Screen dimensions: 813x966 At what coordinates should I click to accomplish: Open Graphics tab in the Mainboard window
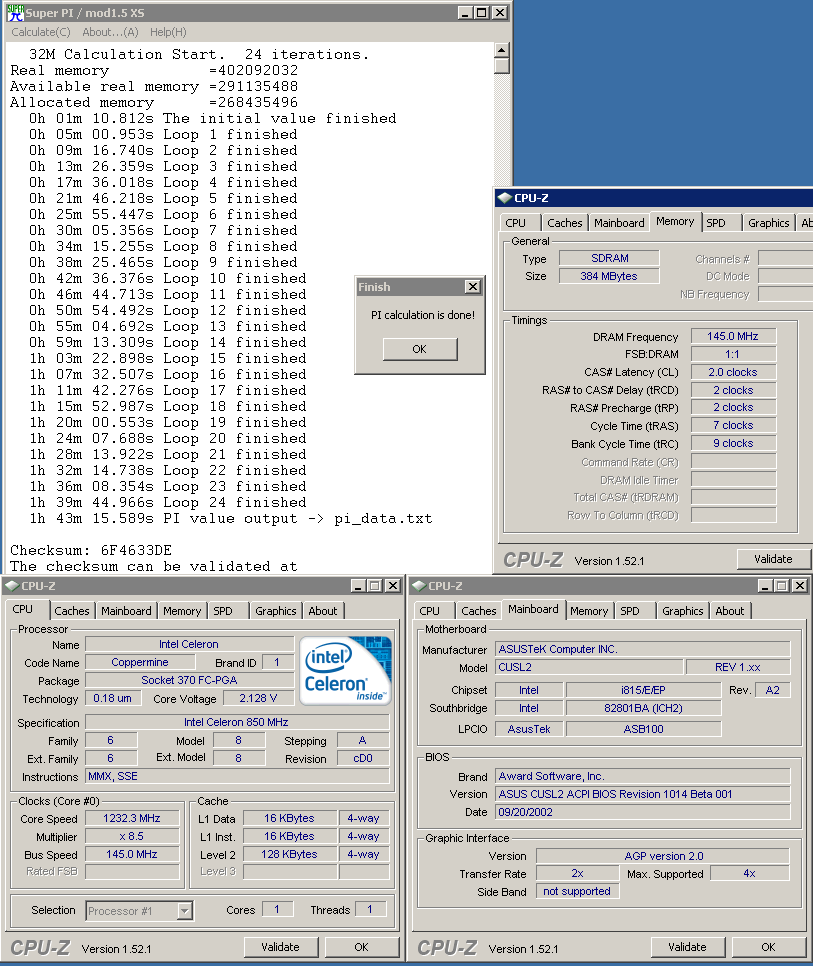682,611
